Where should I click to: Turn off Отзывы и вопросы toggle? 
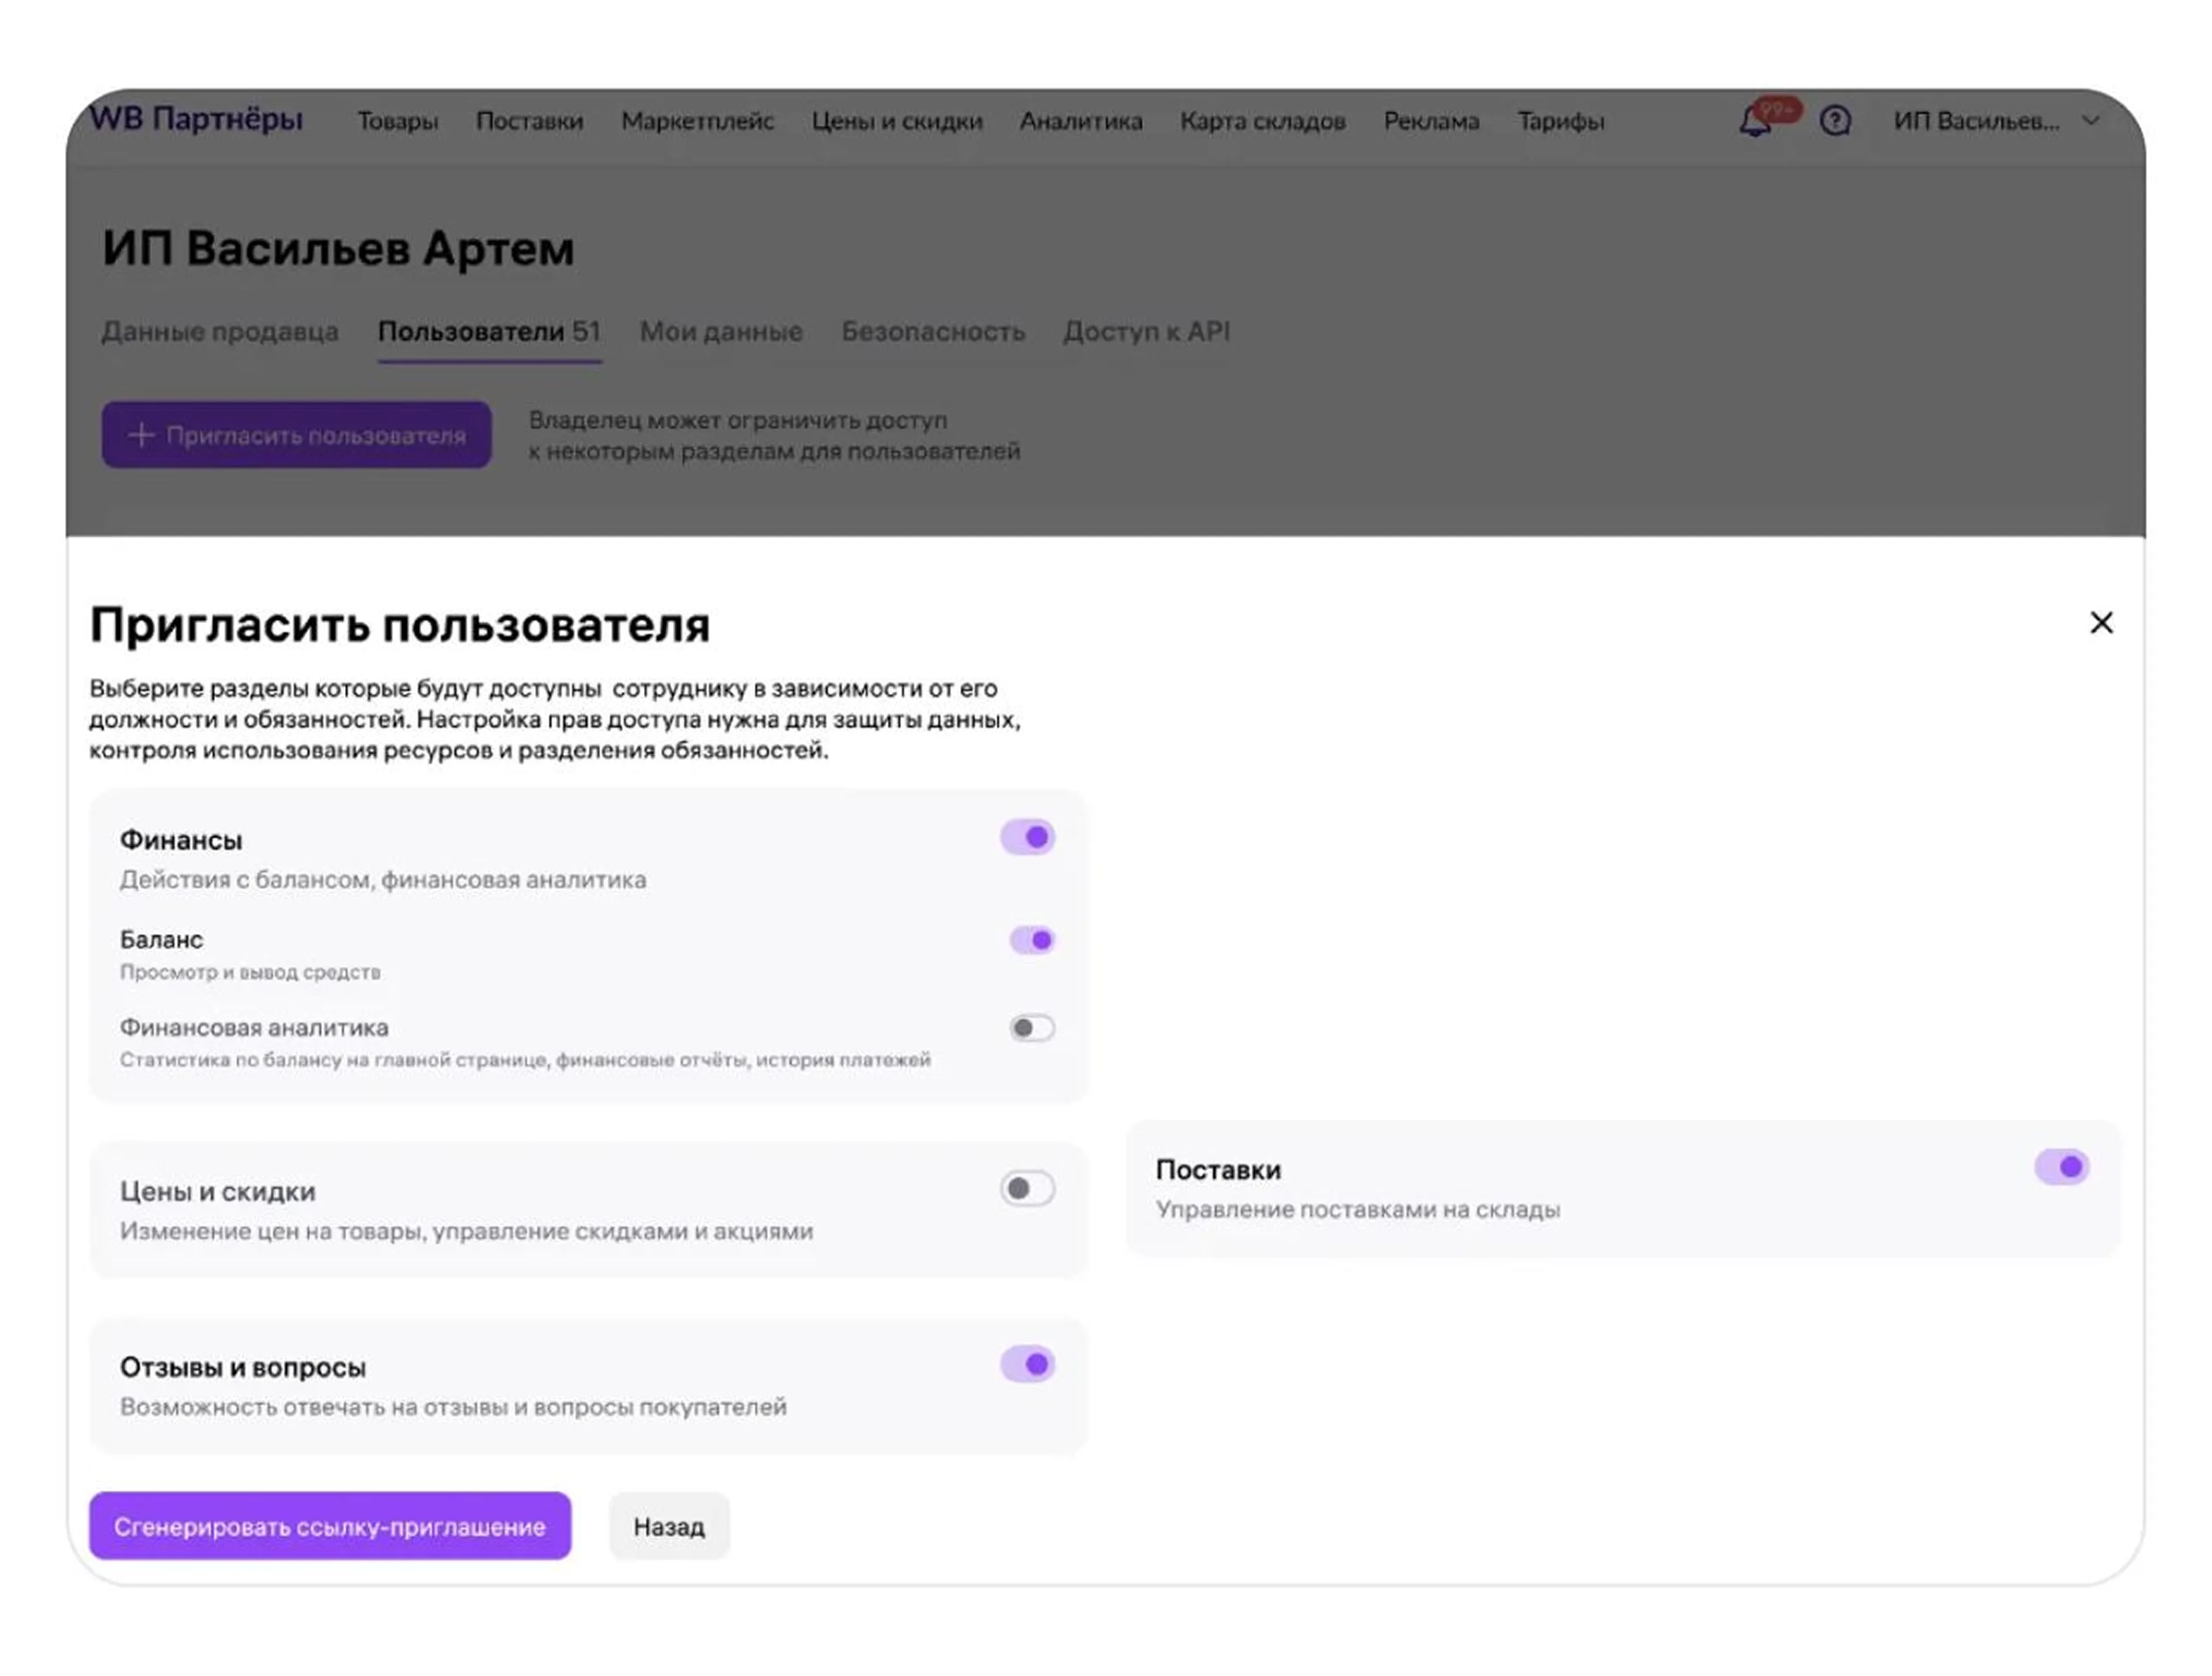coord(1028,1365)
